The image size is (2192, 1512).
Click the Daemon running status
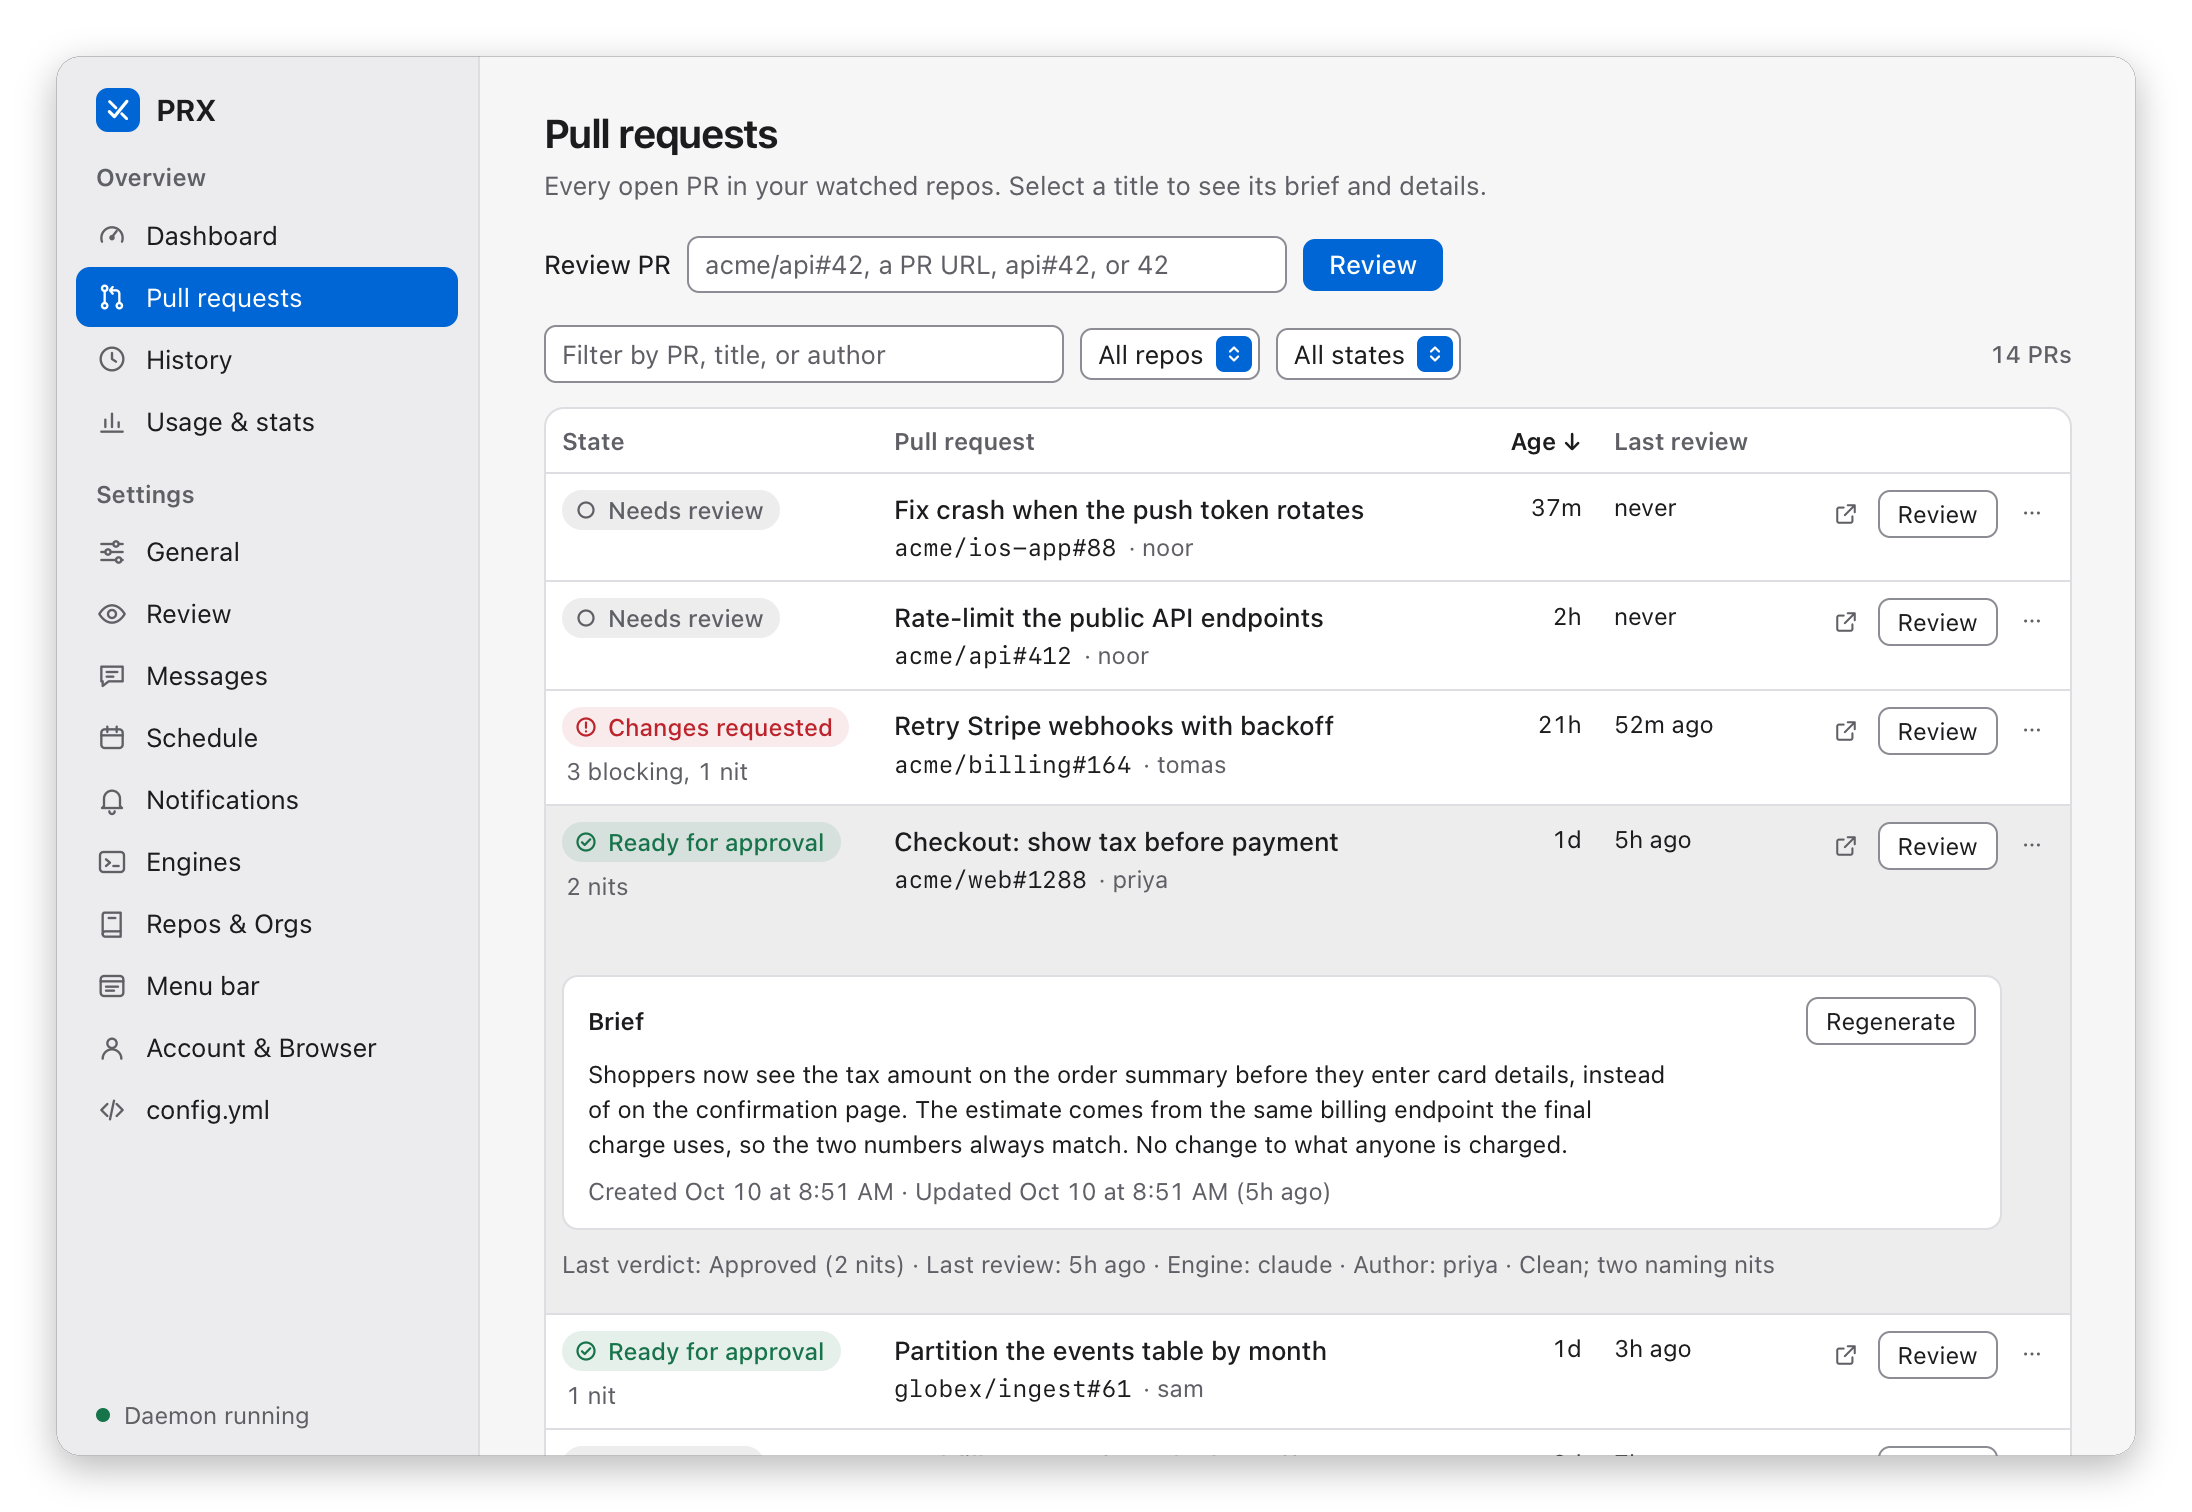pos(203,1415)
